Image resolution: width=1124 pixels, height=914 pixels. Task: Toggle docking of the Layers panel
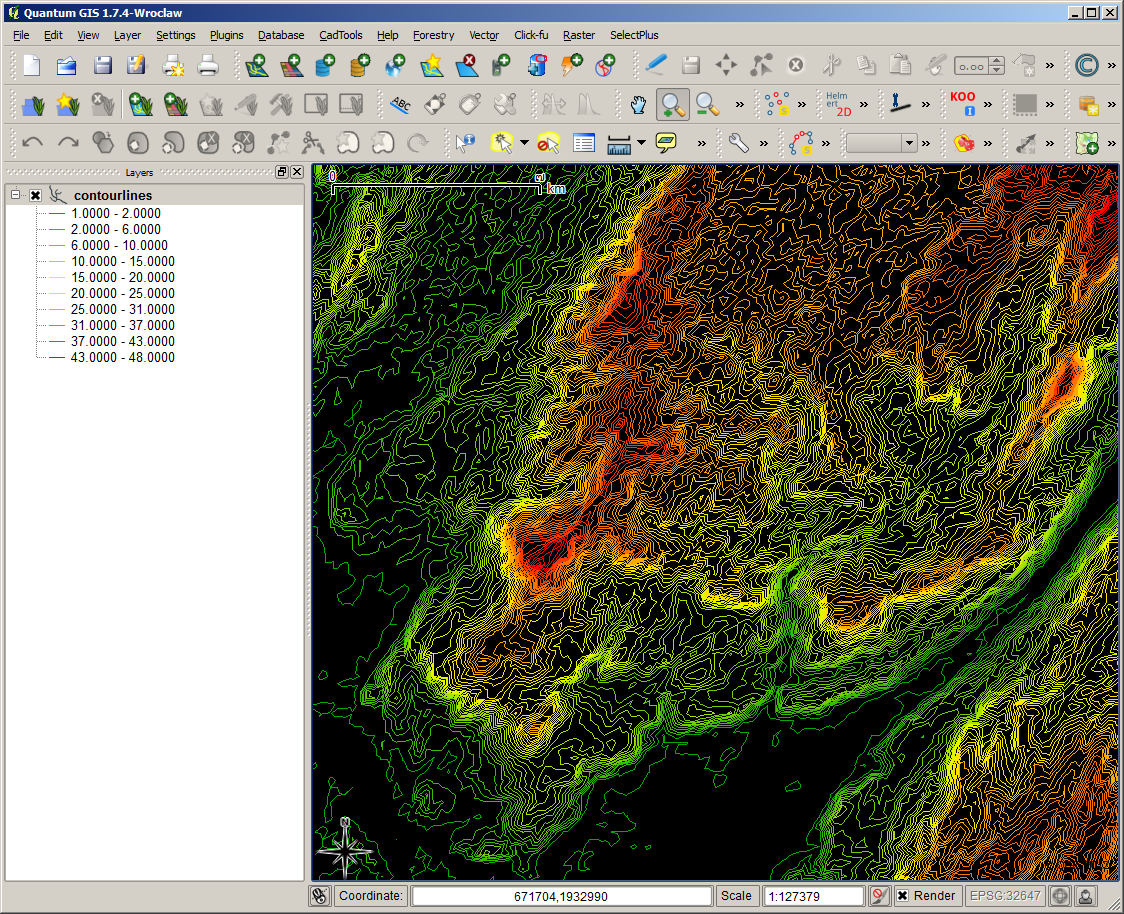281,171
